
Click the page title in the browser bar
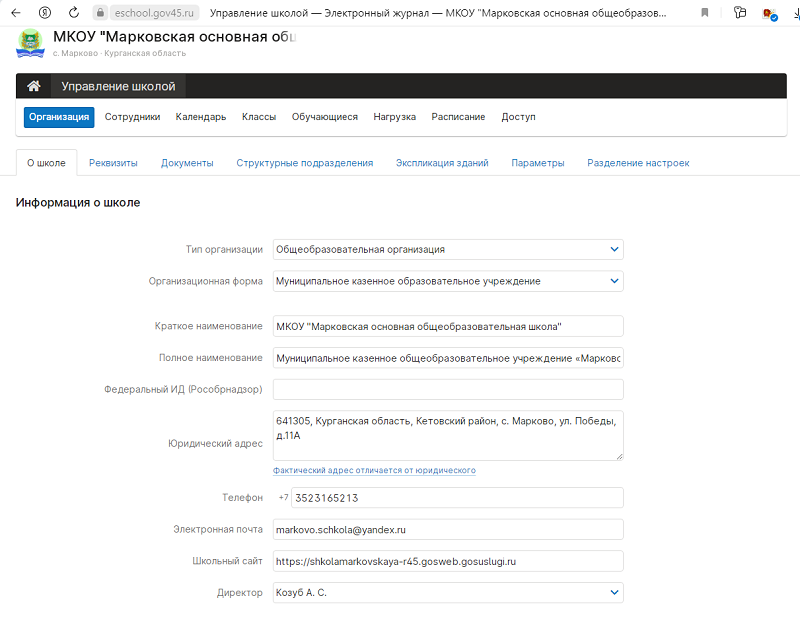pos(438,13)
